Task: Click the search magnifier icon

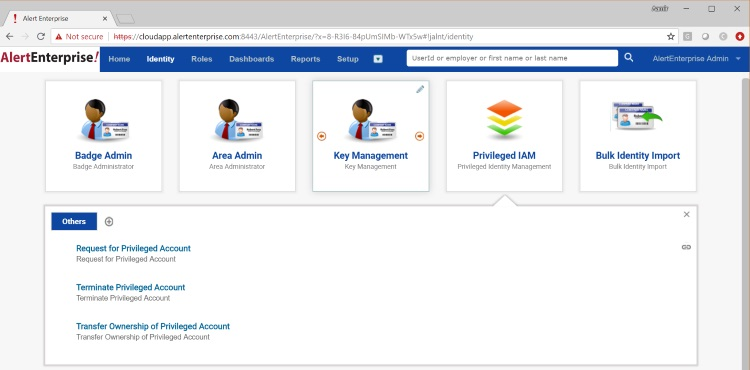Action: (629, 58)
